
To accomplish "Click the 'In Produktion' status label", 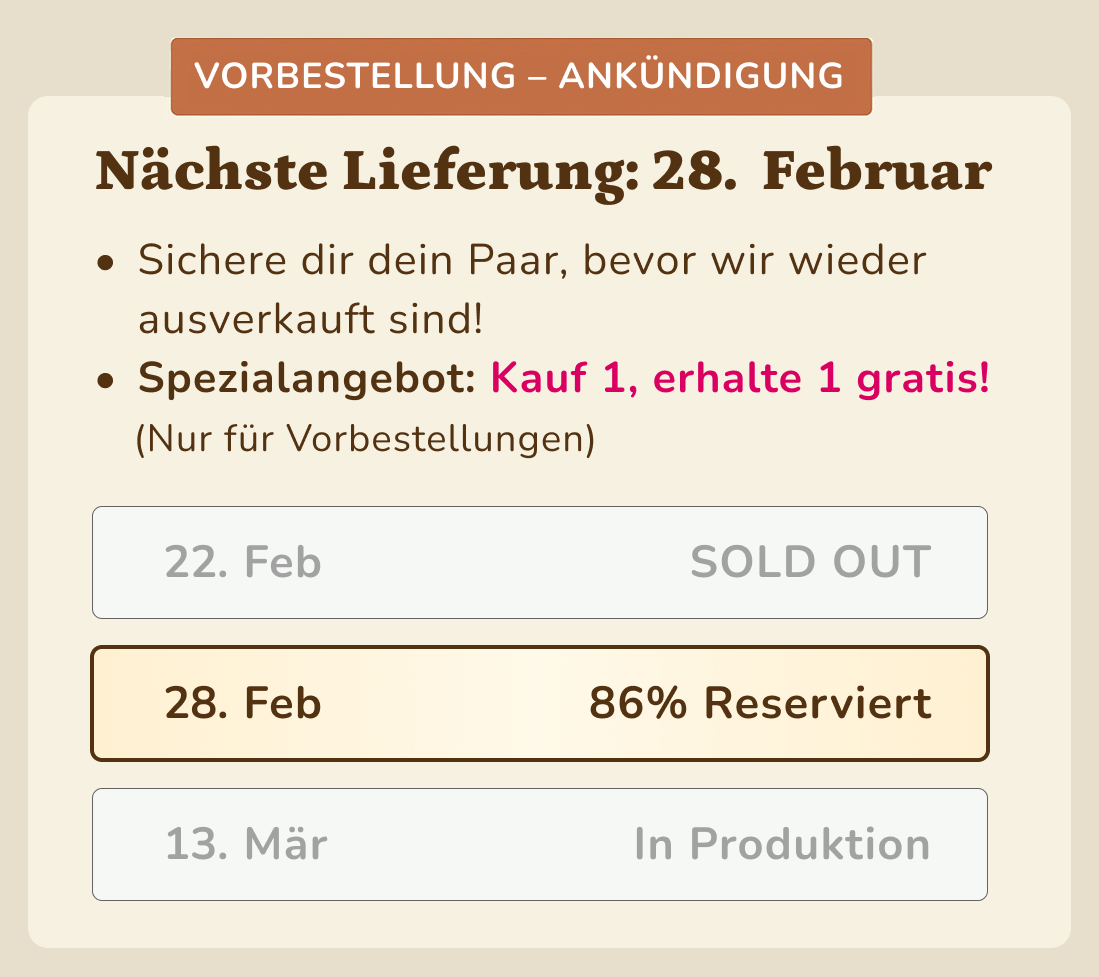I will point(782,845).
